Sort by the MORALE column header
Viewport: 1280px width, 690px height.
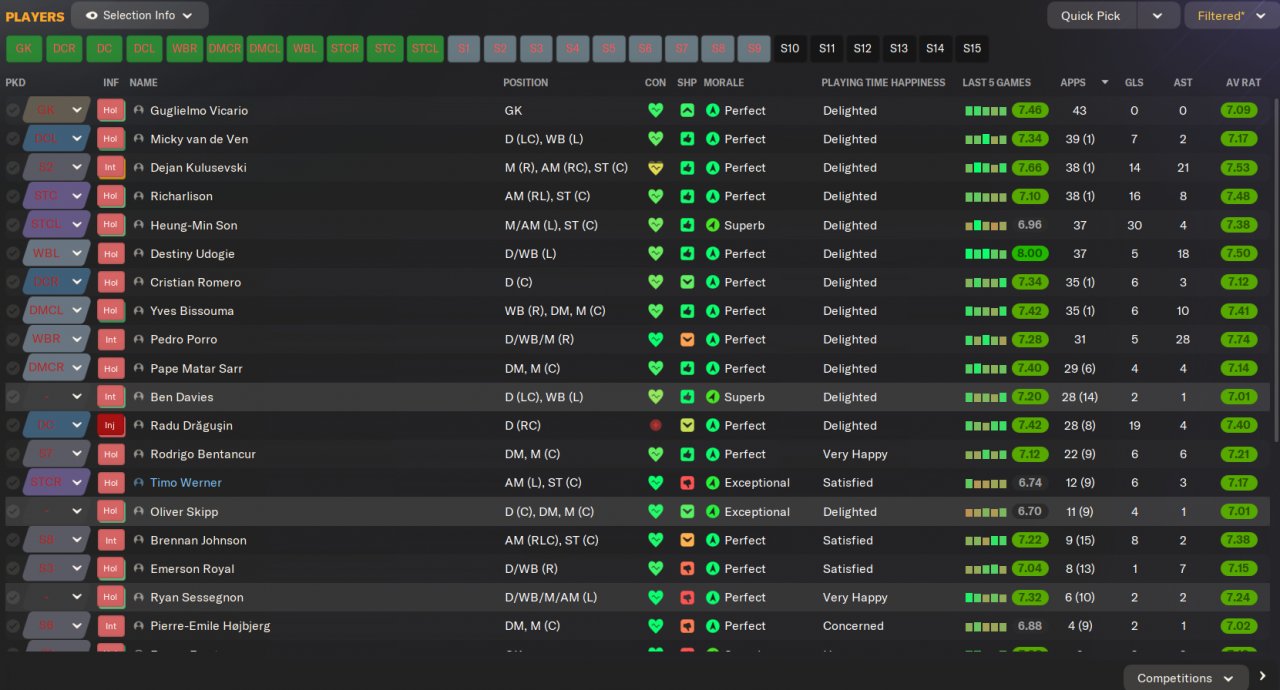point(723,82)
